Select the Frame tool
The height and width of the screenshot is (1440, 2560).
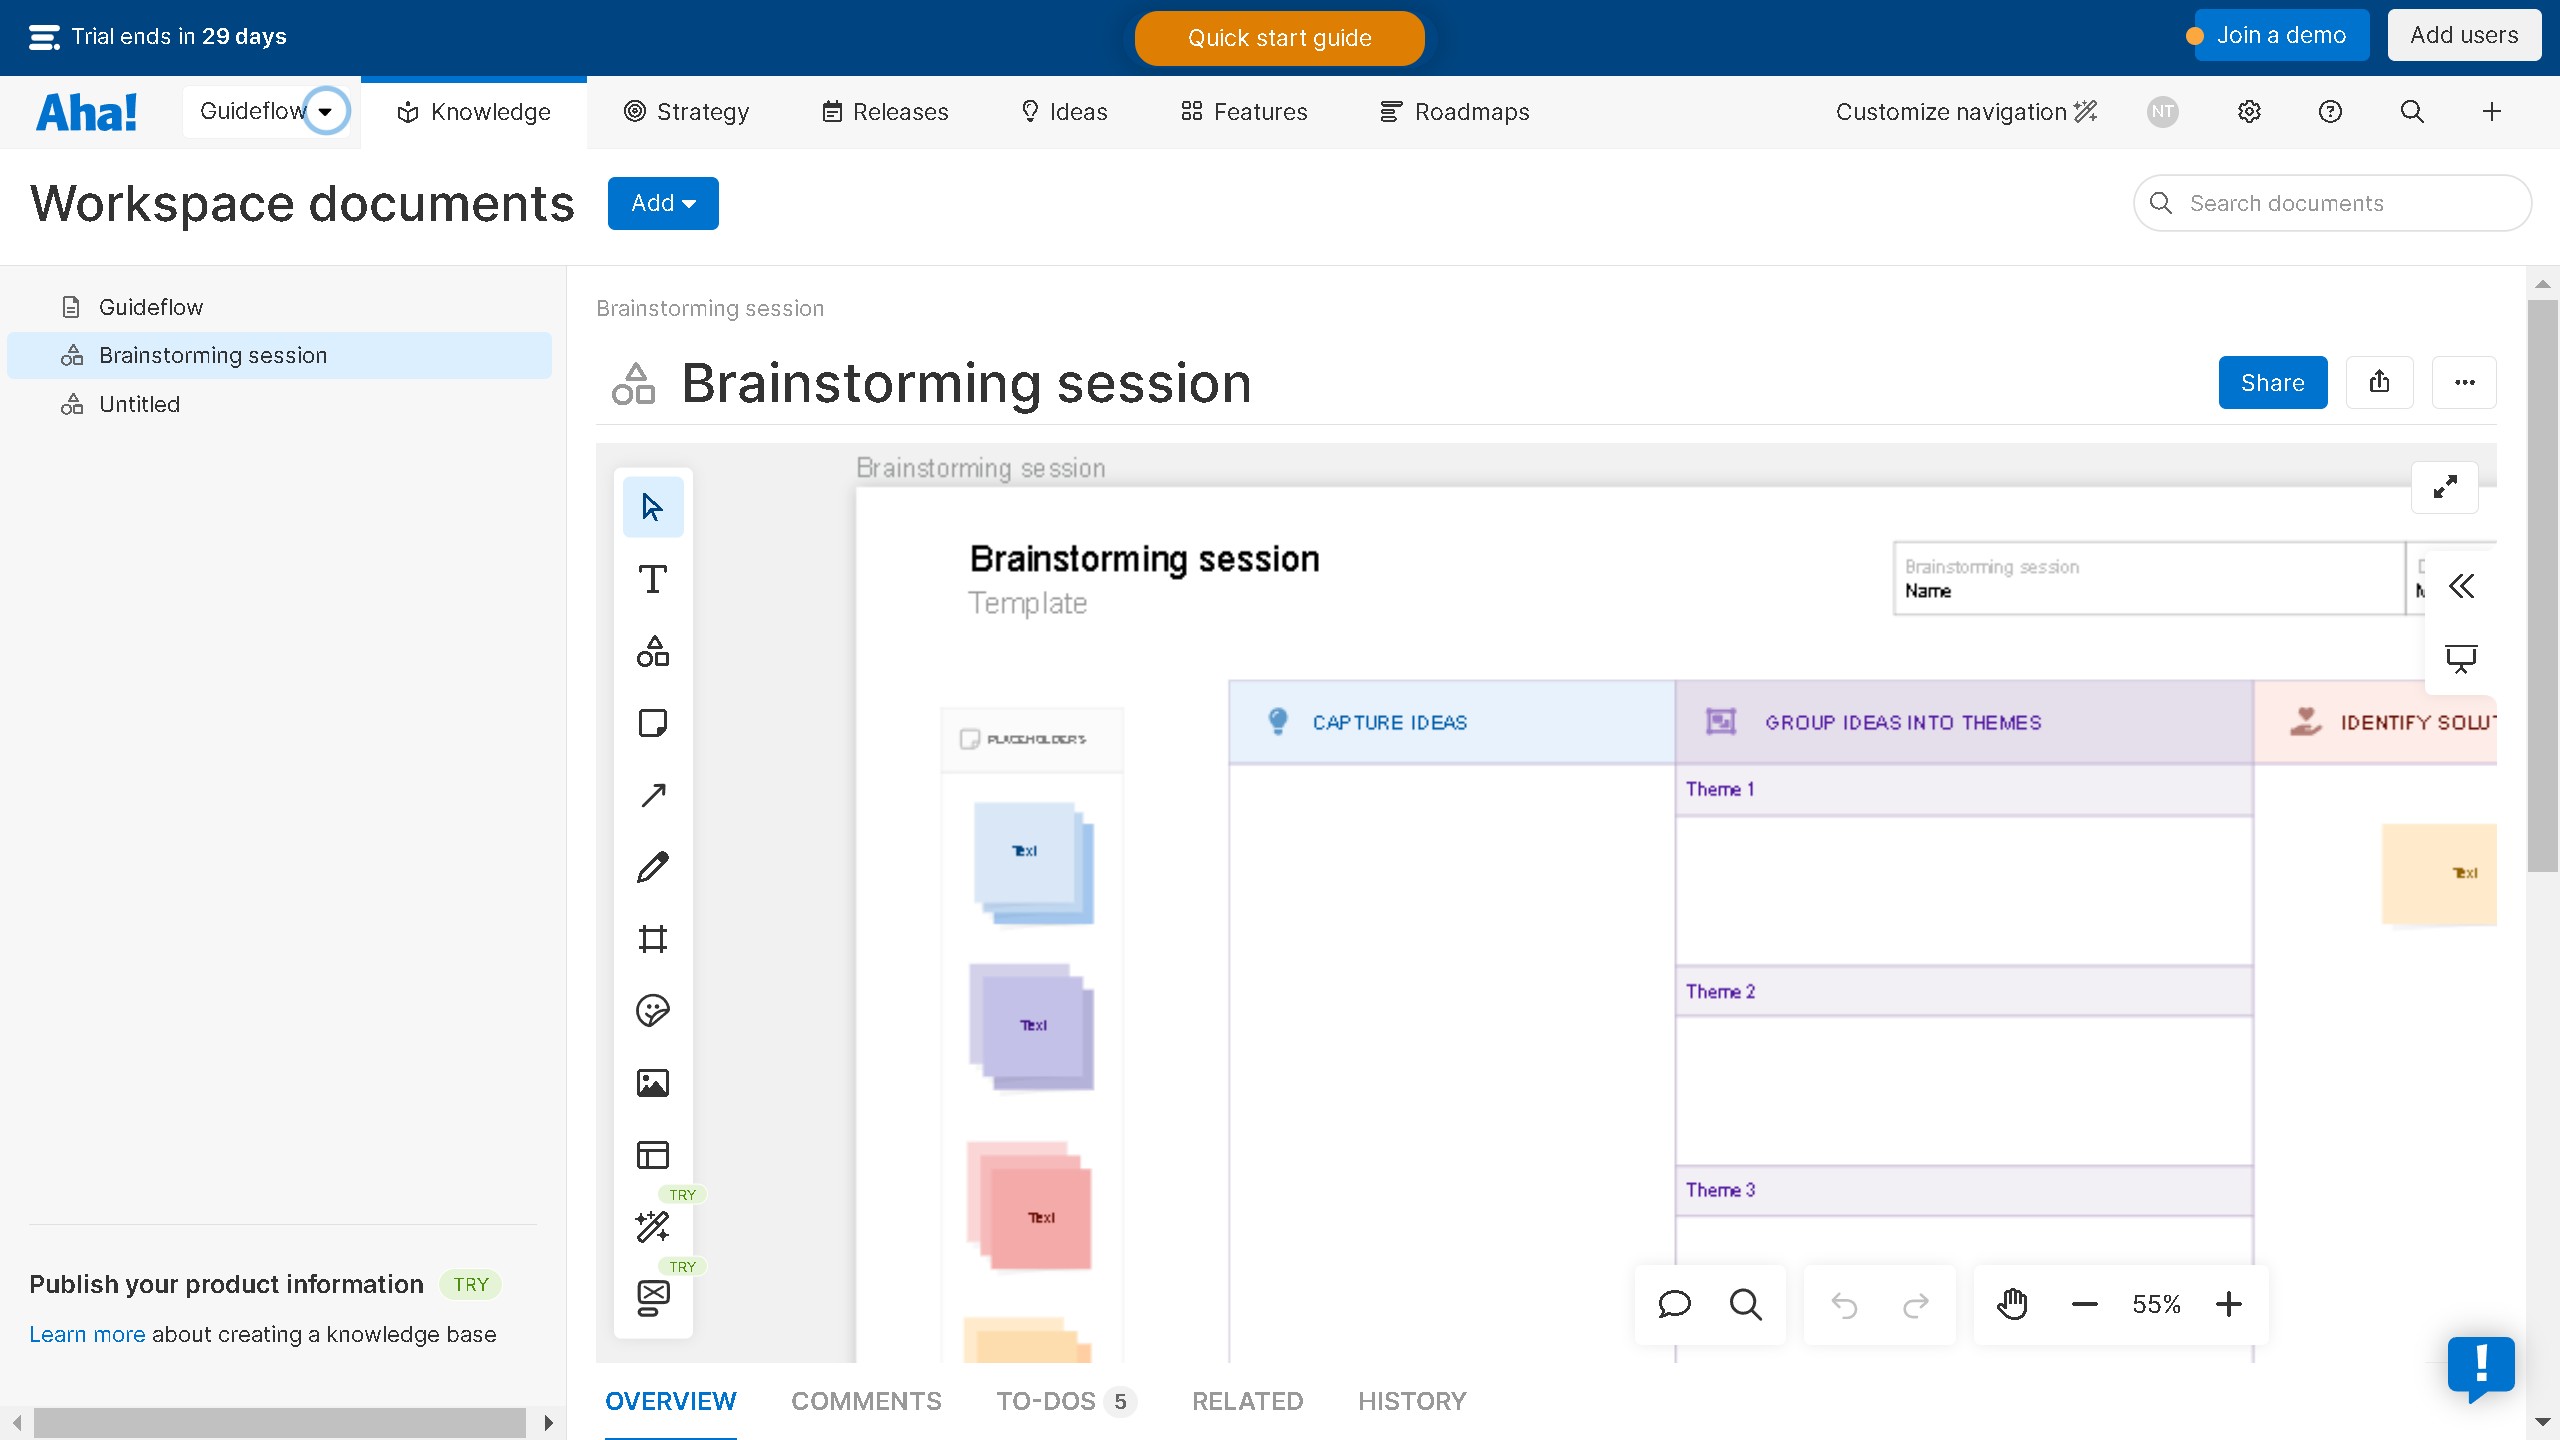tap(653, 939)
